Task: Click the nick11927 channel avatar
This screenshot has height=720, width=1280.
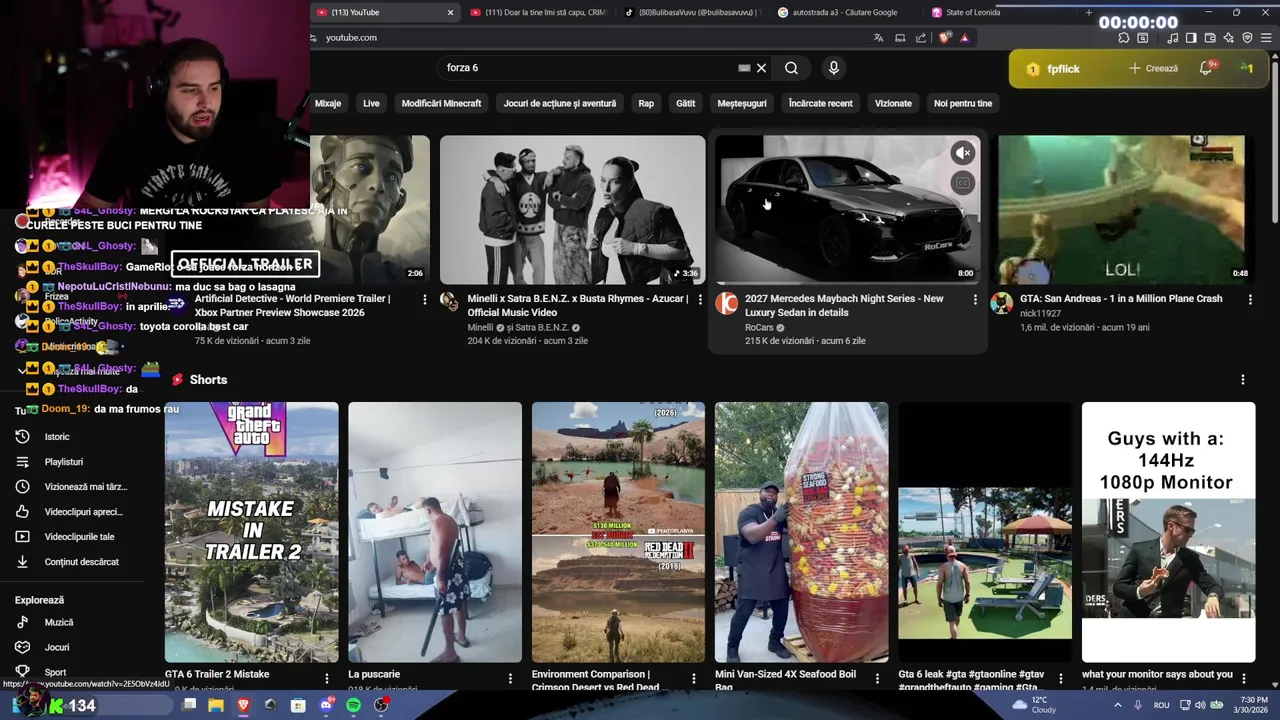Action: [1001, 303]
